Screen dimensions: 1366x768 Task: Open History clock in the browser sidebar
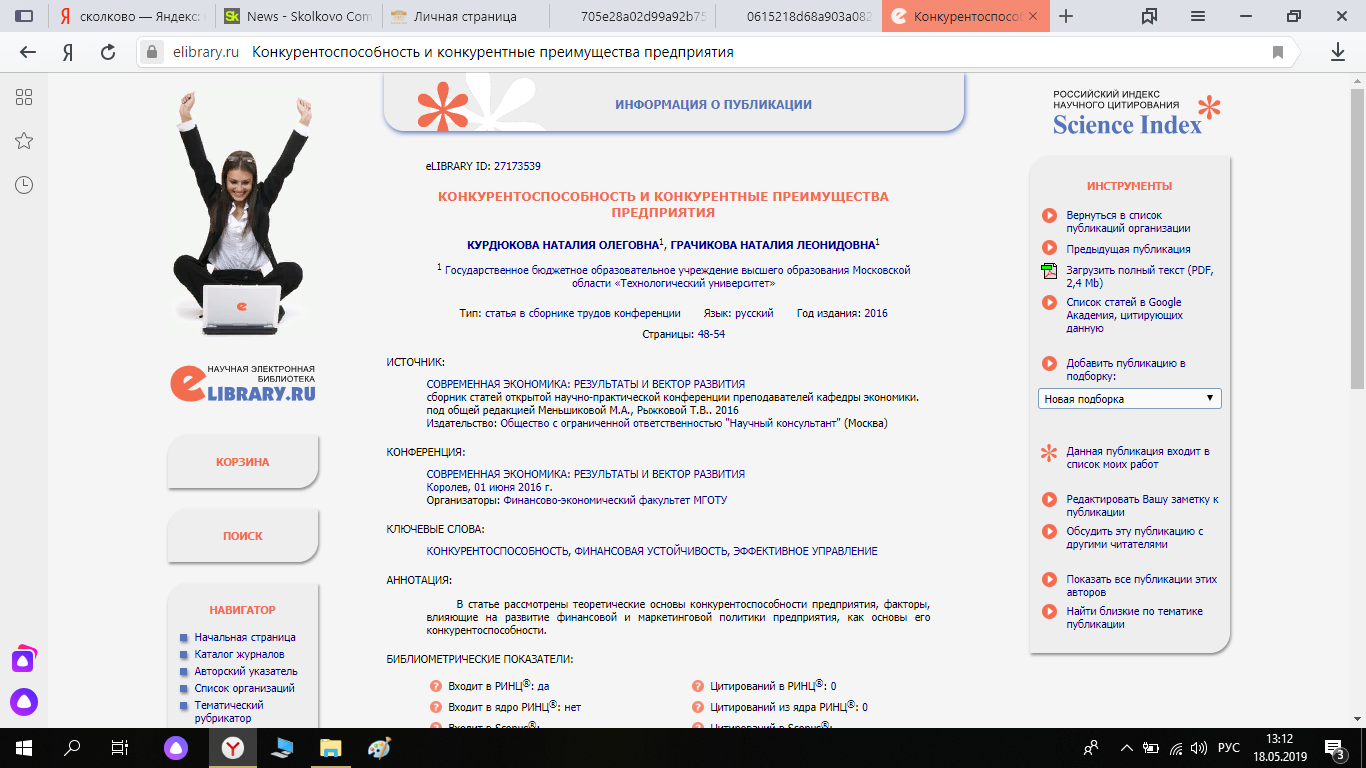click(x=24, y=185)
